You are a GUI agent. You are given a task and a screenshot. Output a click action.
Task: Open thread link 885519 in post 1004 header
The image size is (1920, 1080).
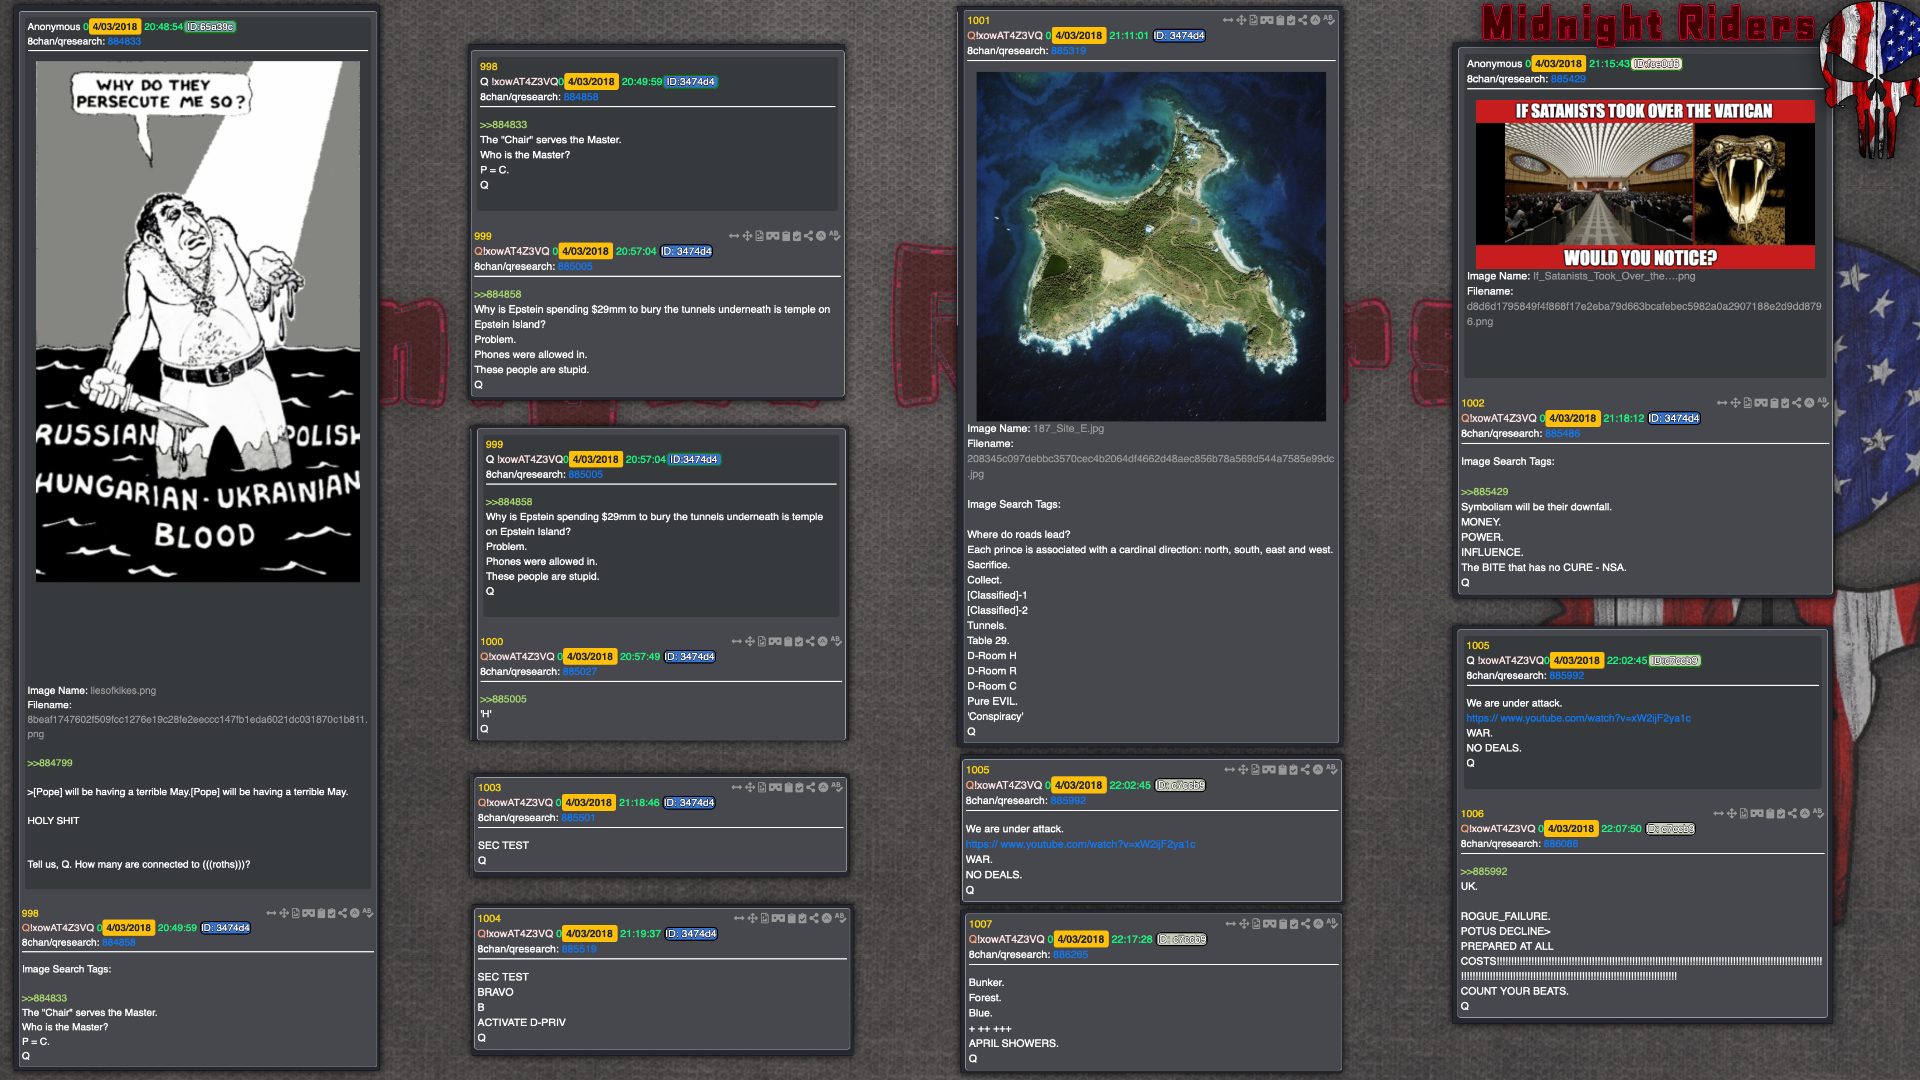pyautogui.click(x=578, y=949)
